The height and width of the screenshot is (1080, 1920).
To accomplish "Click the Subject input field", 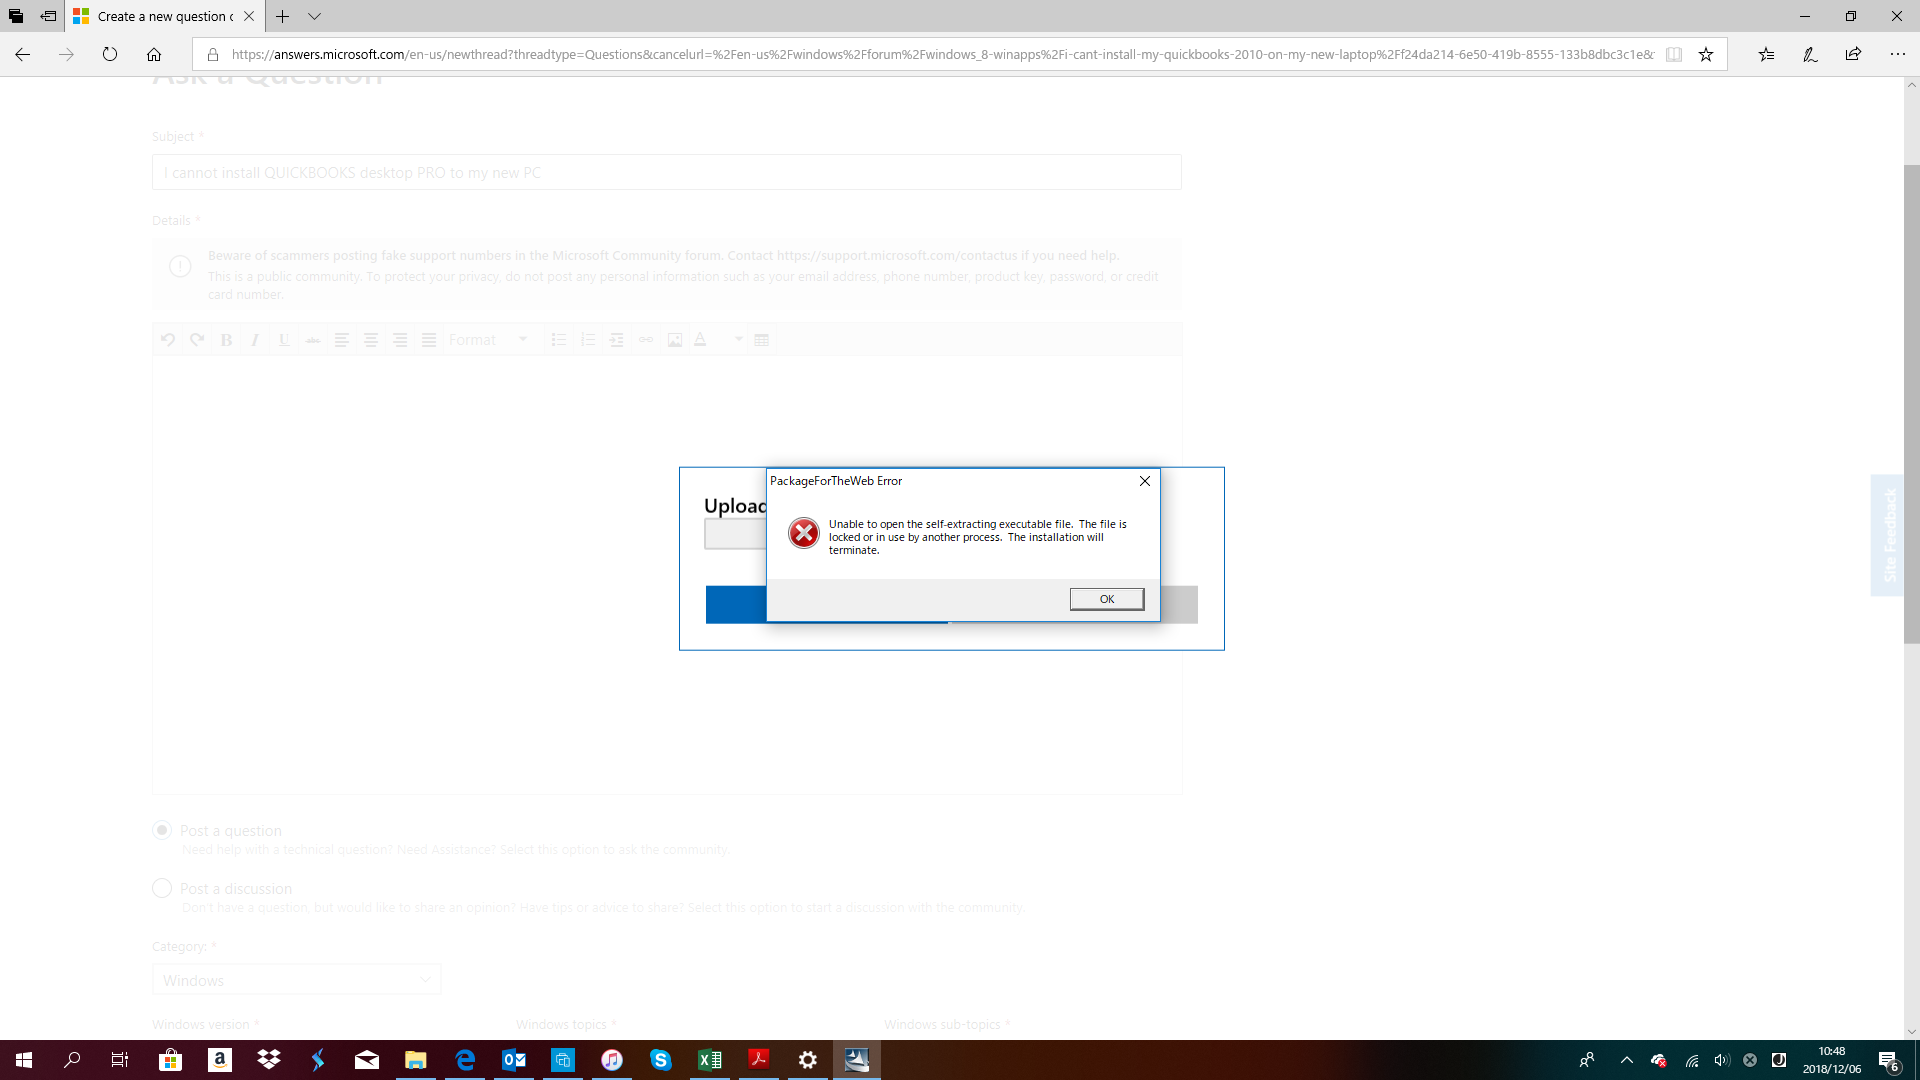I will tap(667, 172).
